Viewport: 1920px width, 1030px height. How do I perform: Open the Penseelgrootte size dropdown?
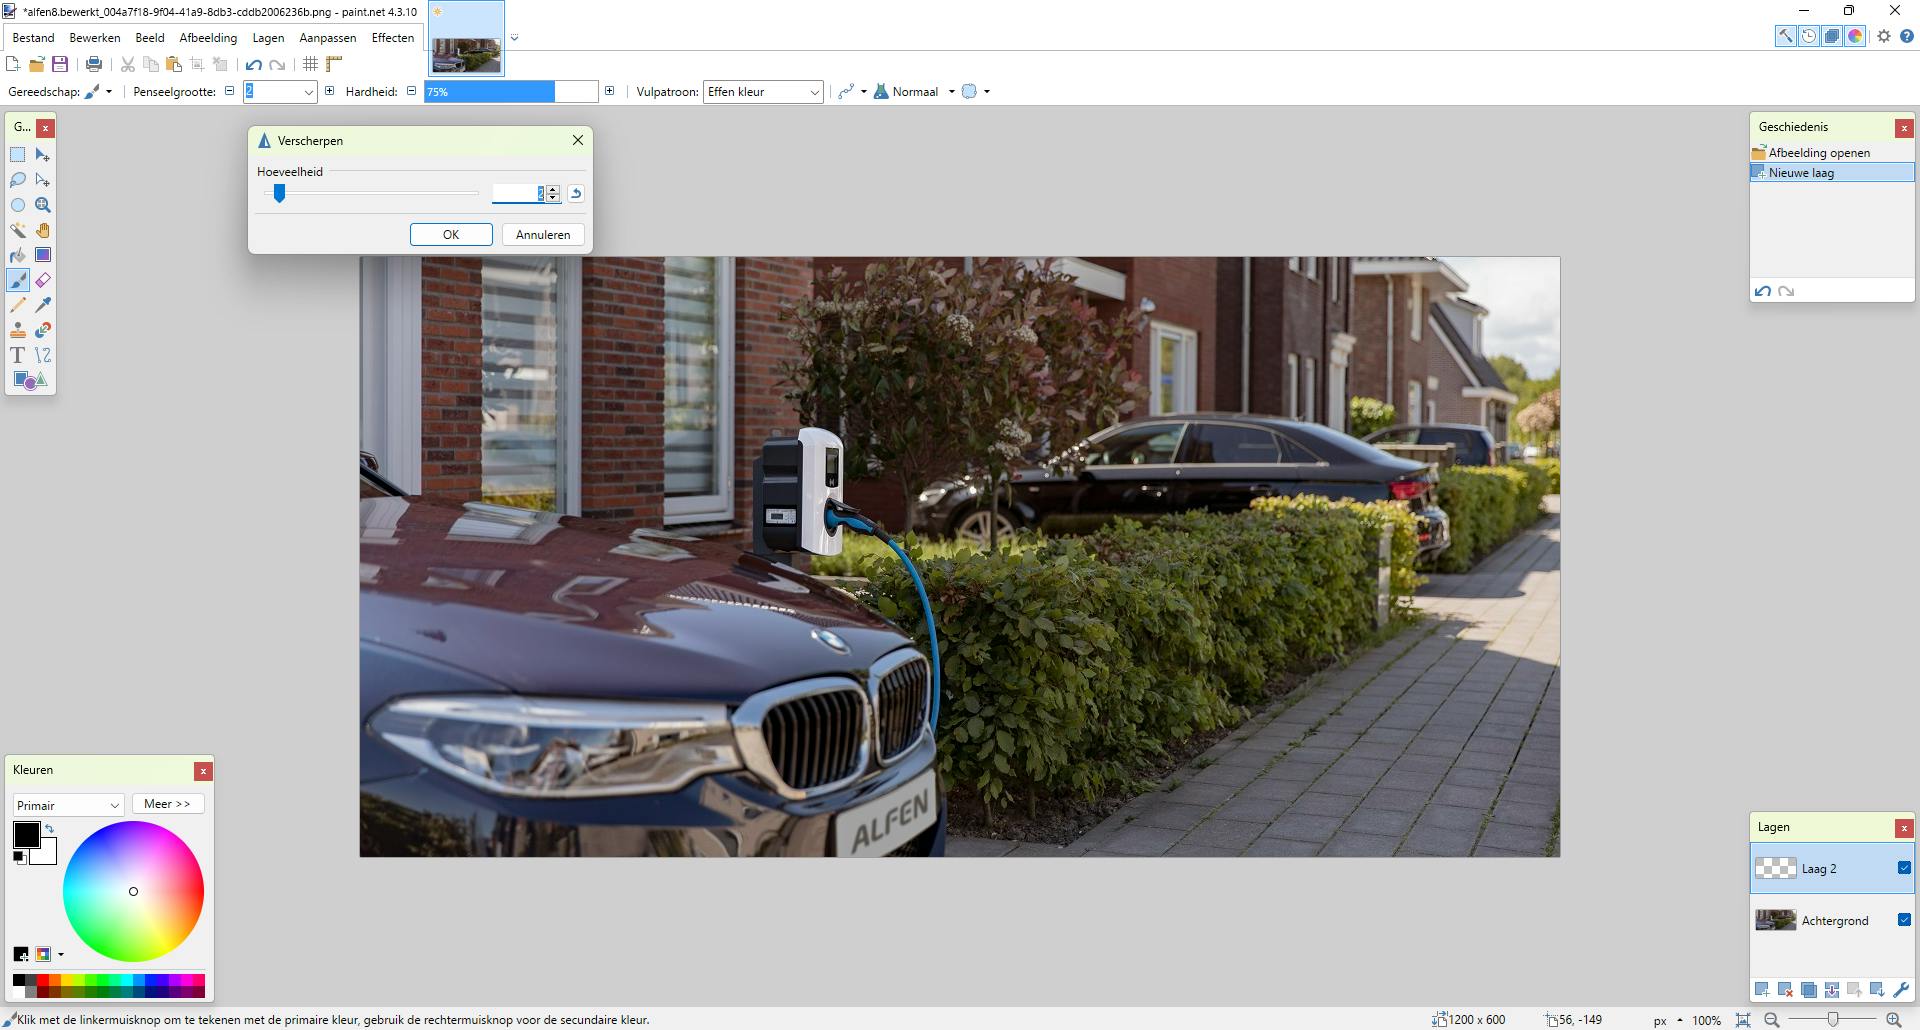(x=308, y=92)
